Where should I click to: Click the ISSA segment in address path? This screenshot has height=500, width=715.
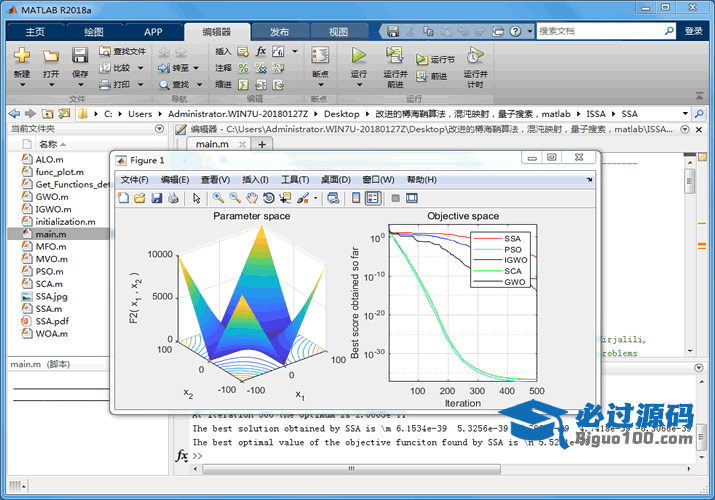pos(596,114)
